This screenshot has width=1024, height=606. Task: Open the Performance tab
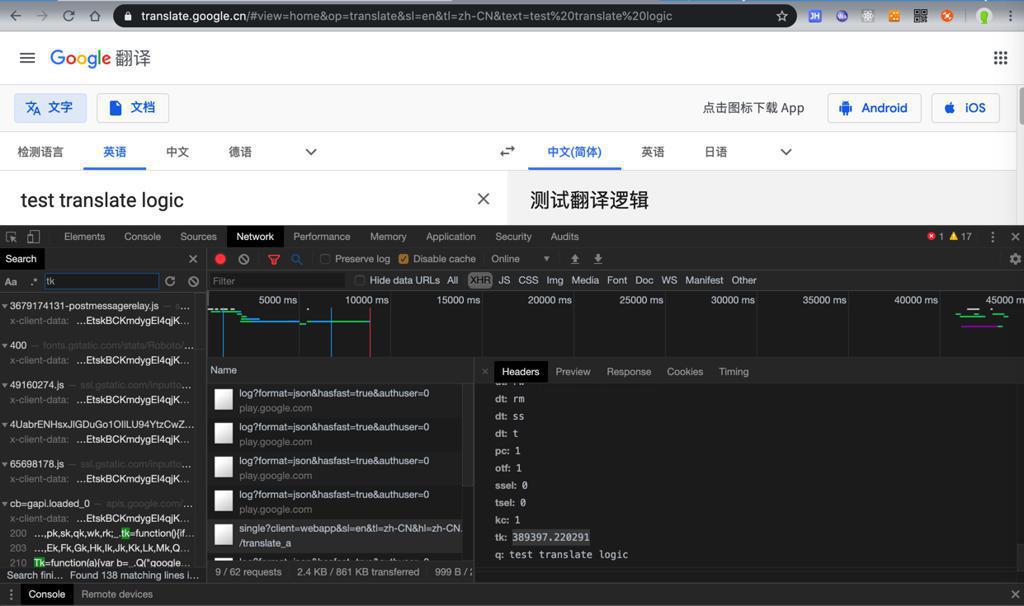[321, 236]
